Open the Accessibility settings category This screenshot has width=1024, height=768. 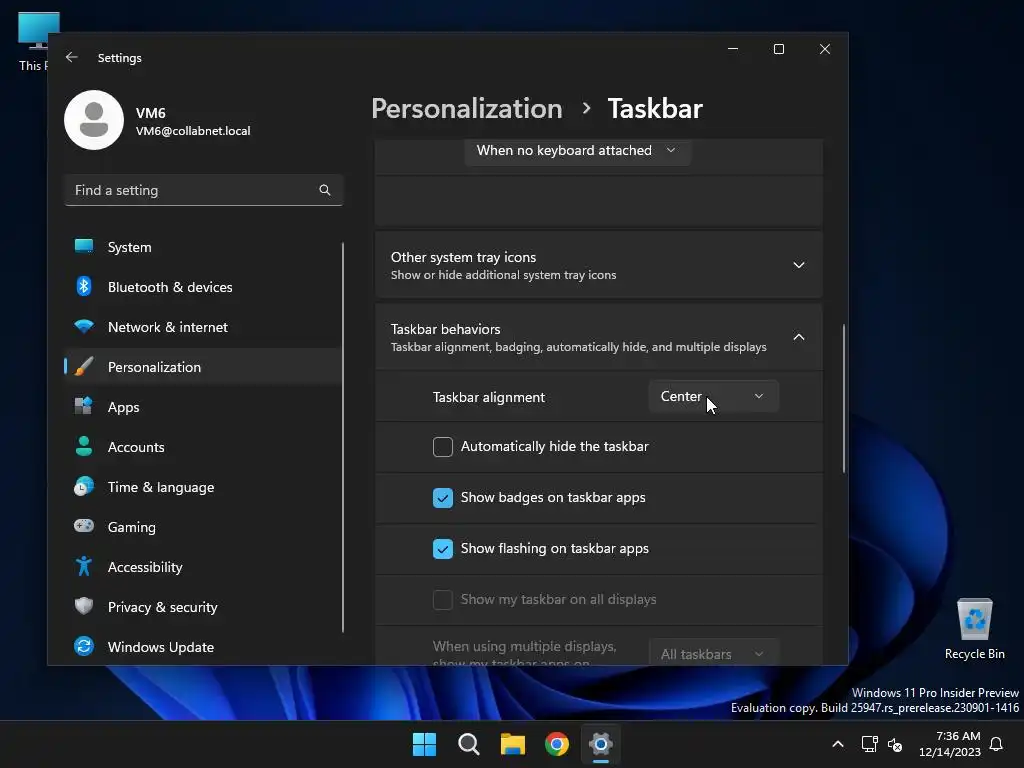(x=202, y=567)
